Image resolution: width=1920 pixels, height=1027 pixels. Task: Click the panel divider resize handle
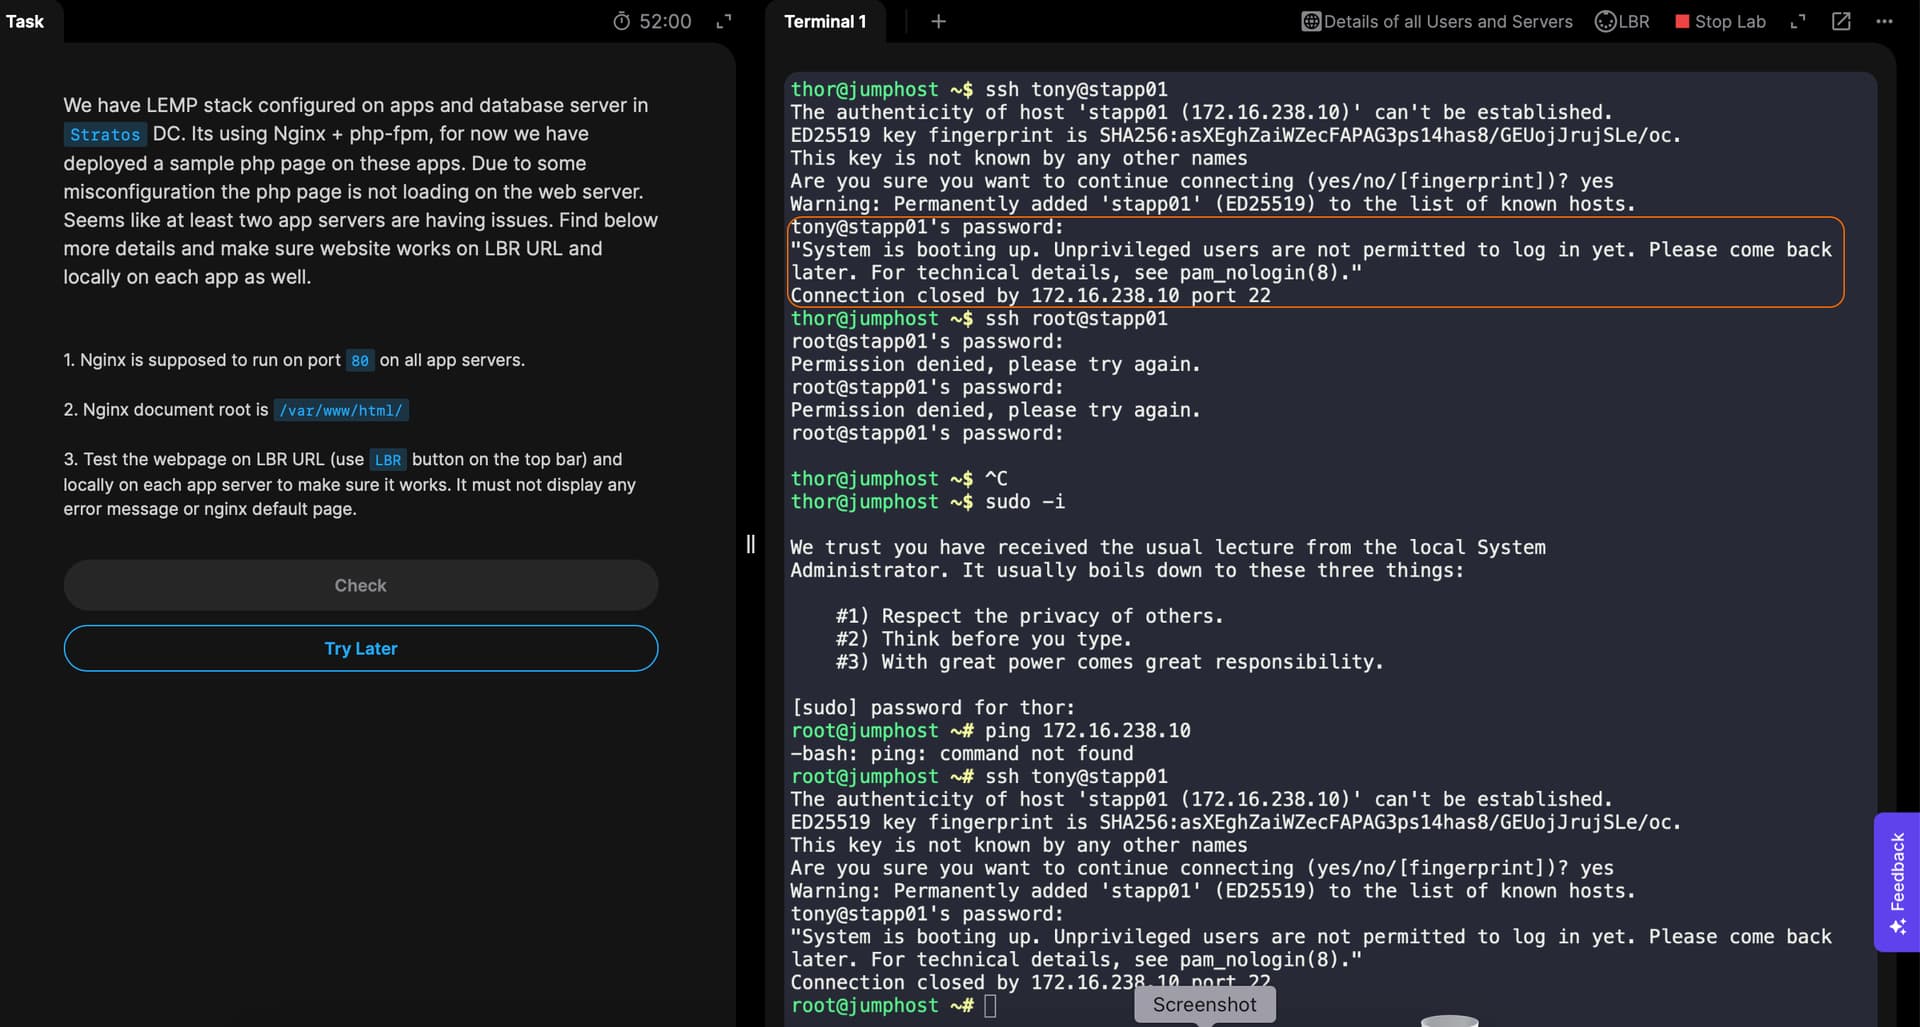point(750,544)
